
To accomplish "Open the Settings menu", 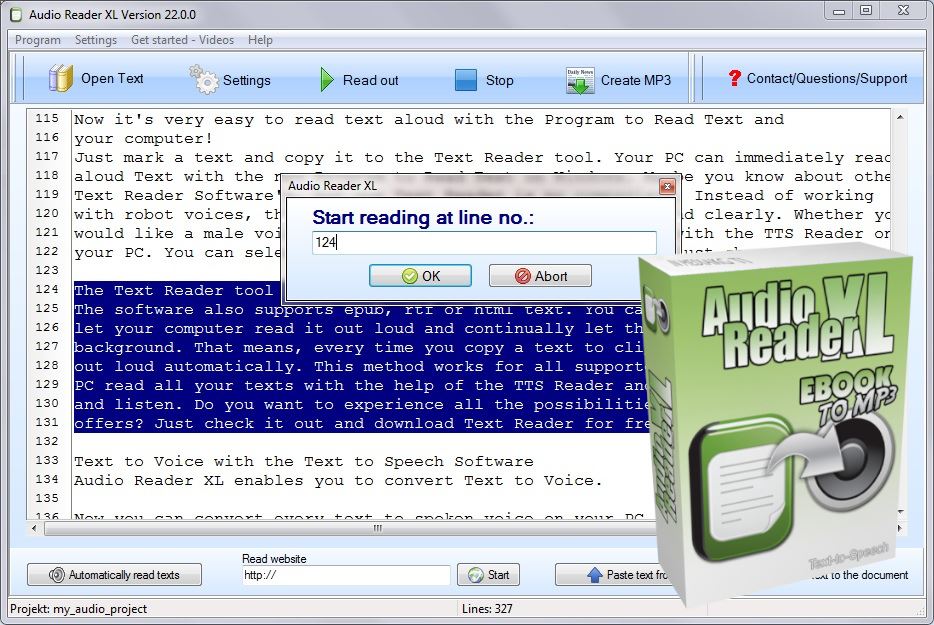I will tap(96, 40).
